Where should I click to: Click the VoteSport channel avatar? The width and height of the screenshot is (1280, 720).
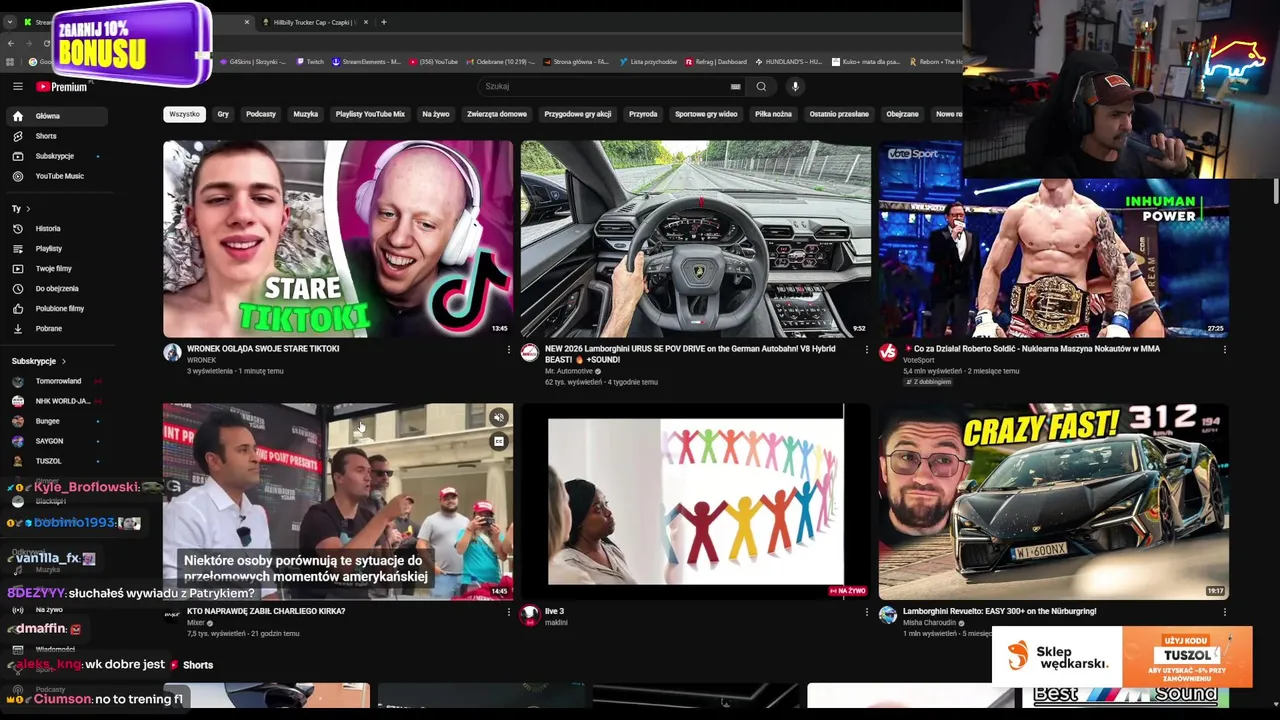tap(888, 353)
